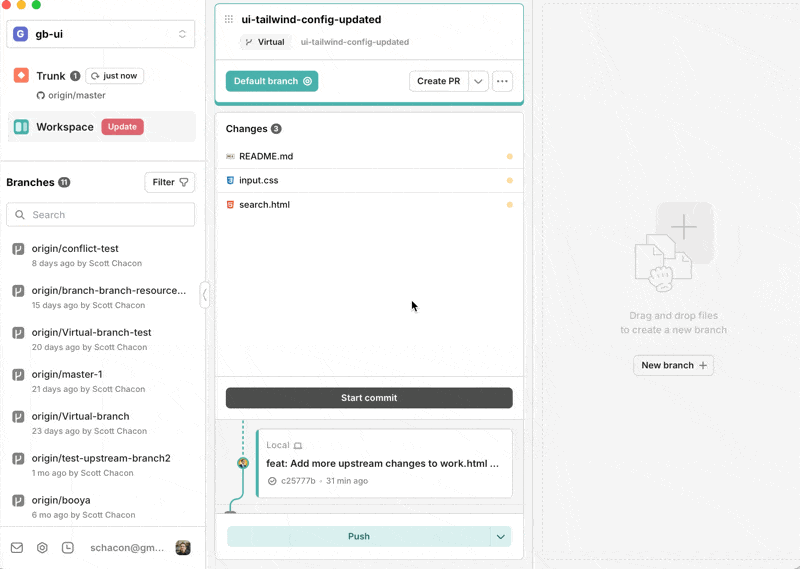800x569 pixels.
Task: Click the New branch button
Action: pyautogui.click(x=673, y=366)
